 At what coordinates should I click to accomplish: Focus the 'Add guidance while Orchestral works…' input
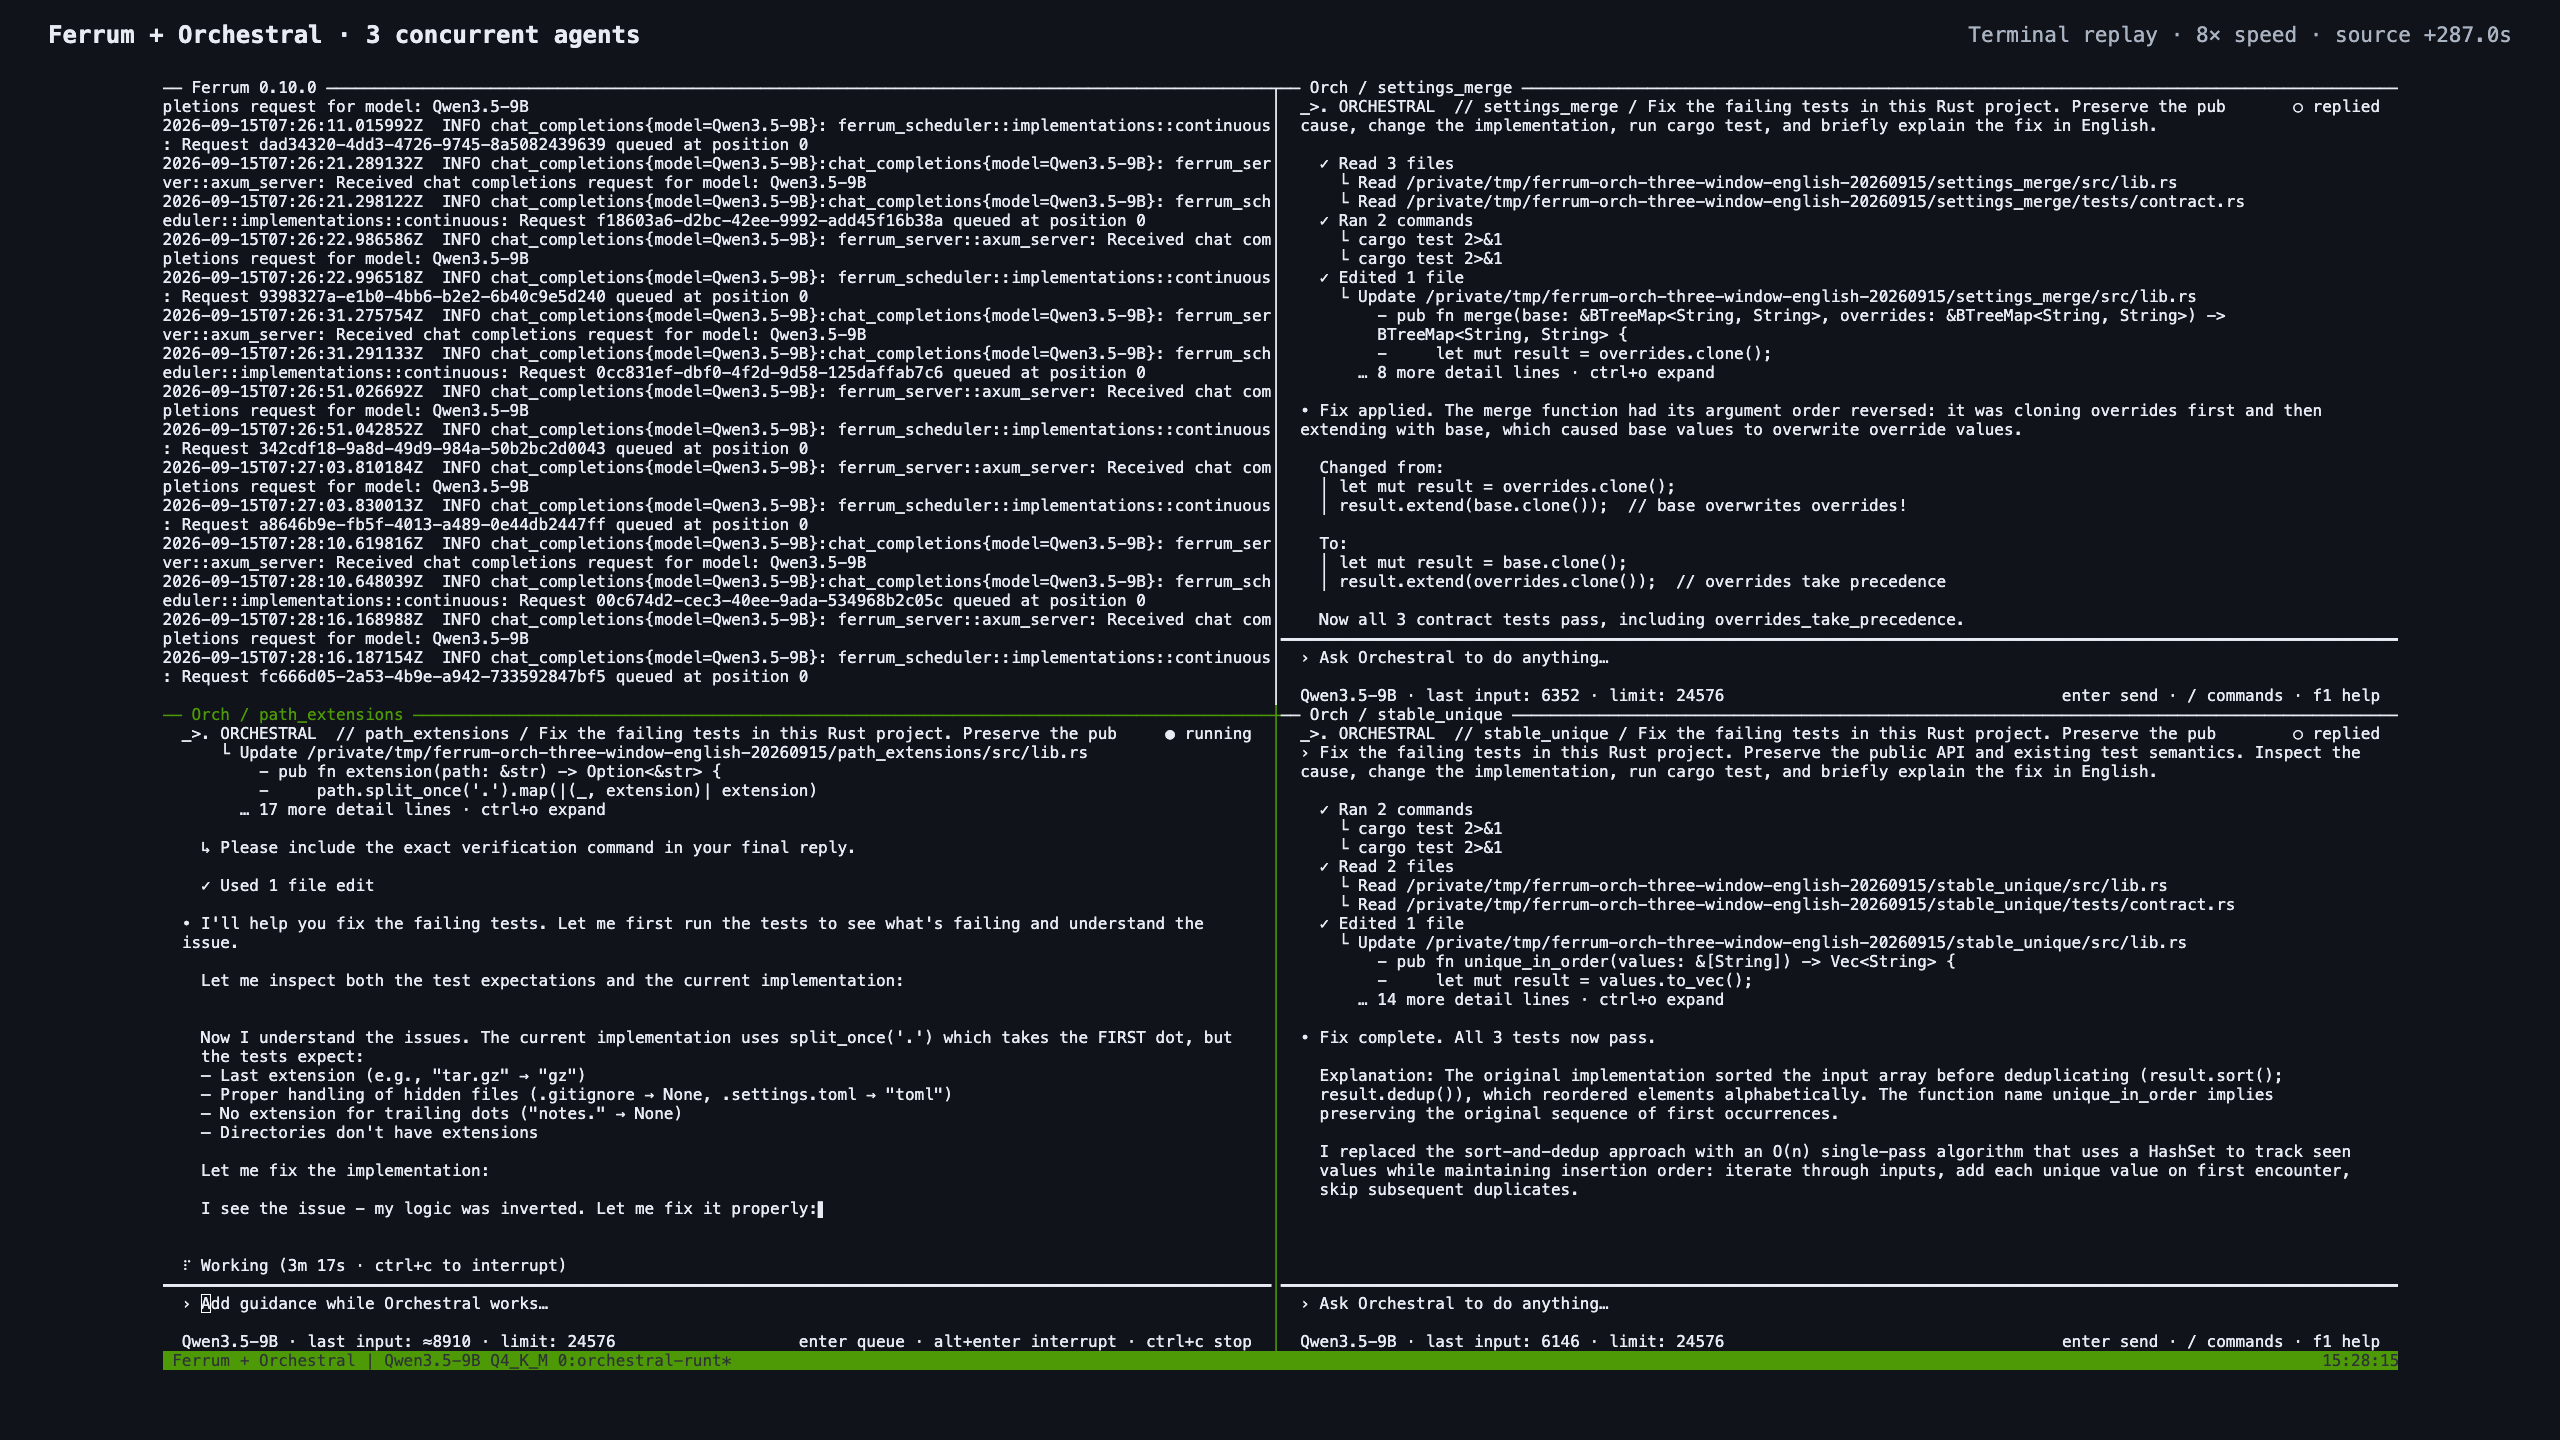[716, 1304]
